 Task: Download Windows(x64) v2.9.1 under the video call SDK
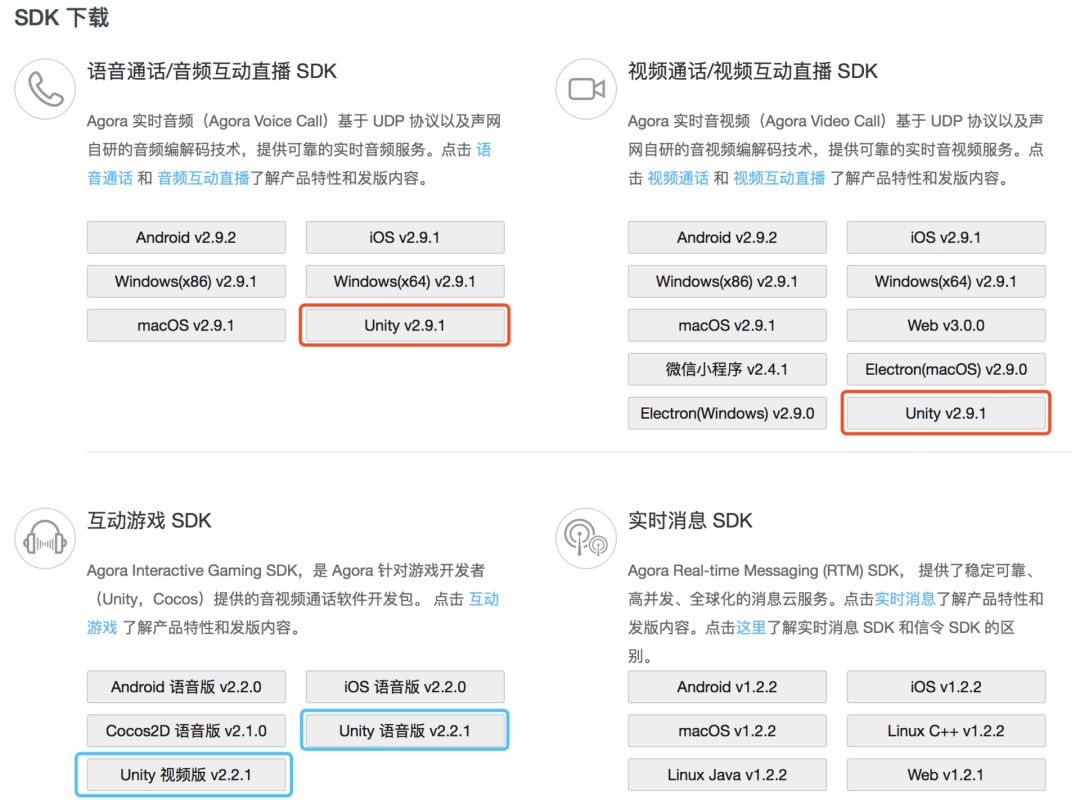pos(946,282)
